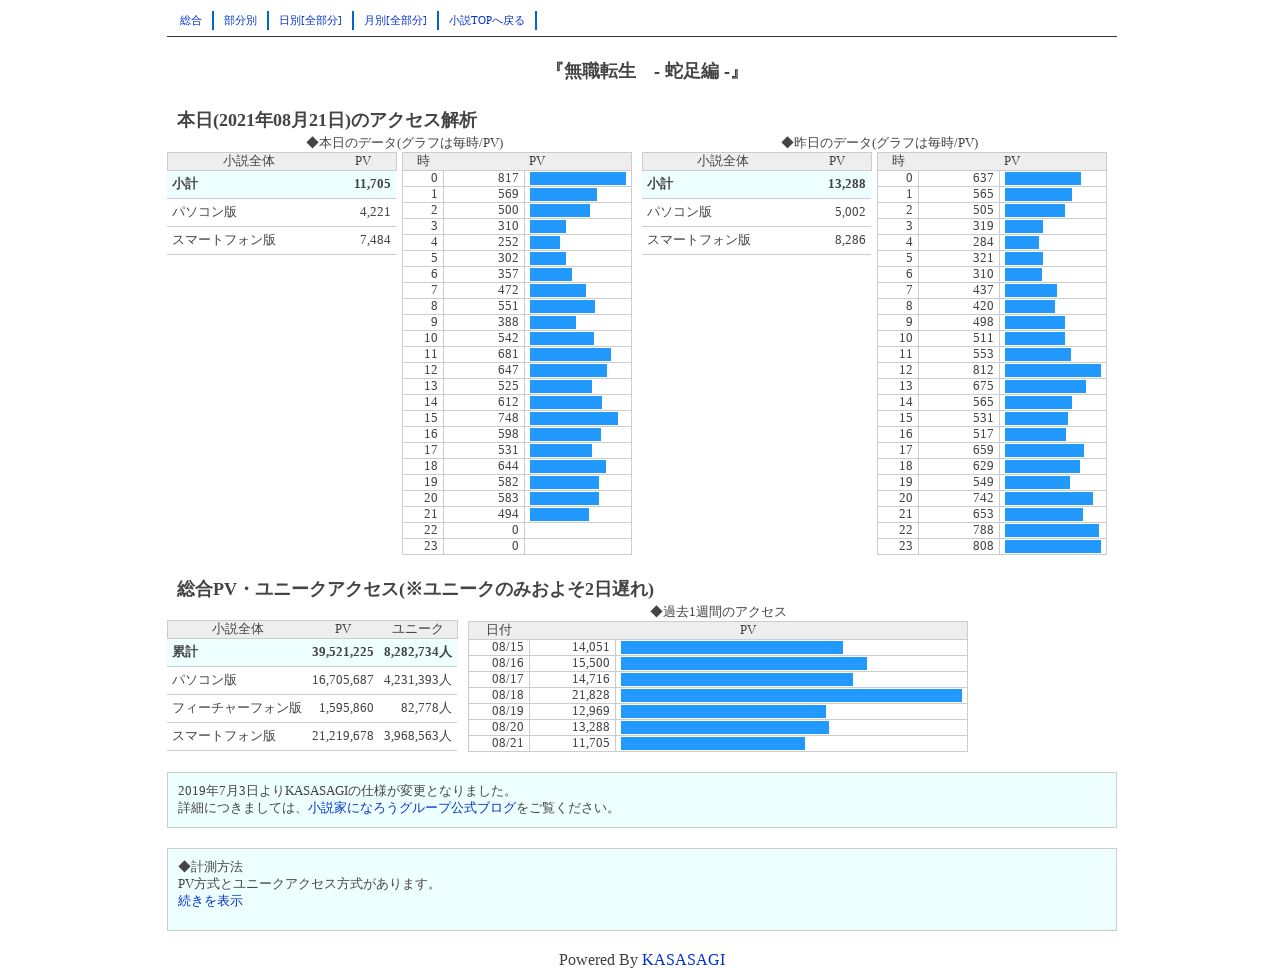The height and width of the screenshot is (969, 1284).
Task: Expand details with 続きを表示
Action: (210, 901)
